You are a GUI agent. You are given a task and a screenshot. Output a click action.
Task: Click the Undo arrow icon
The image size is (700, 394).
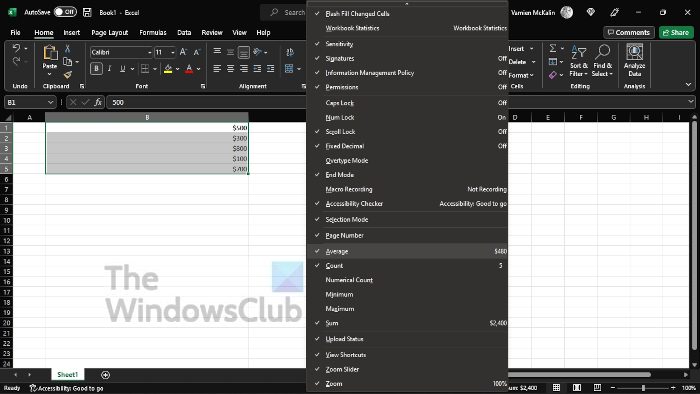click(x=17, y=48)
